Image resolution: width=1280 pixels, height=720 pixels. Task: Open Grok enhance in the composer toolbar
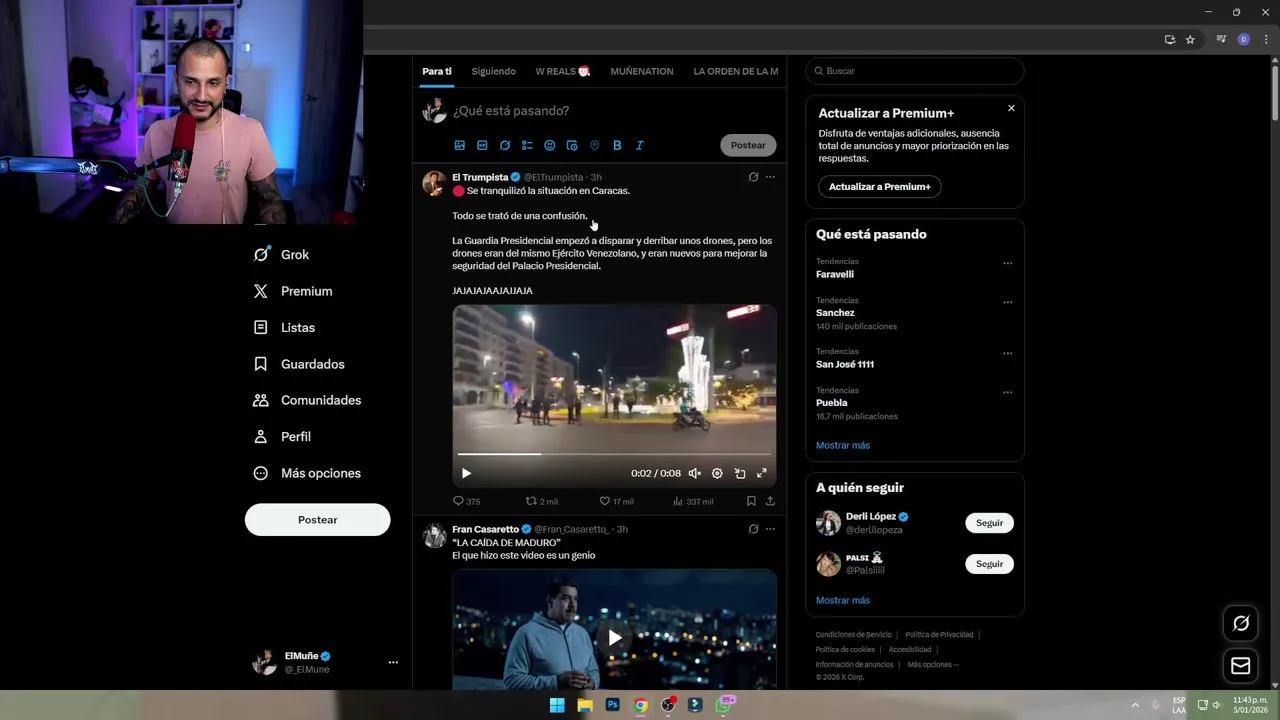pos(505,145)
